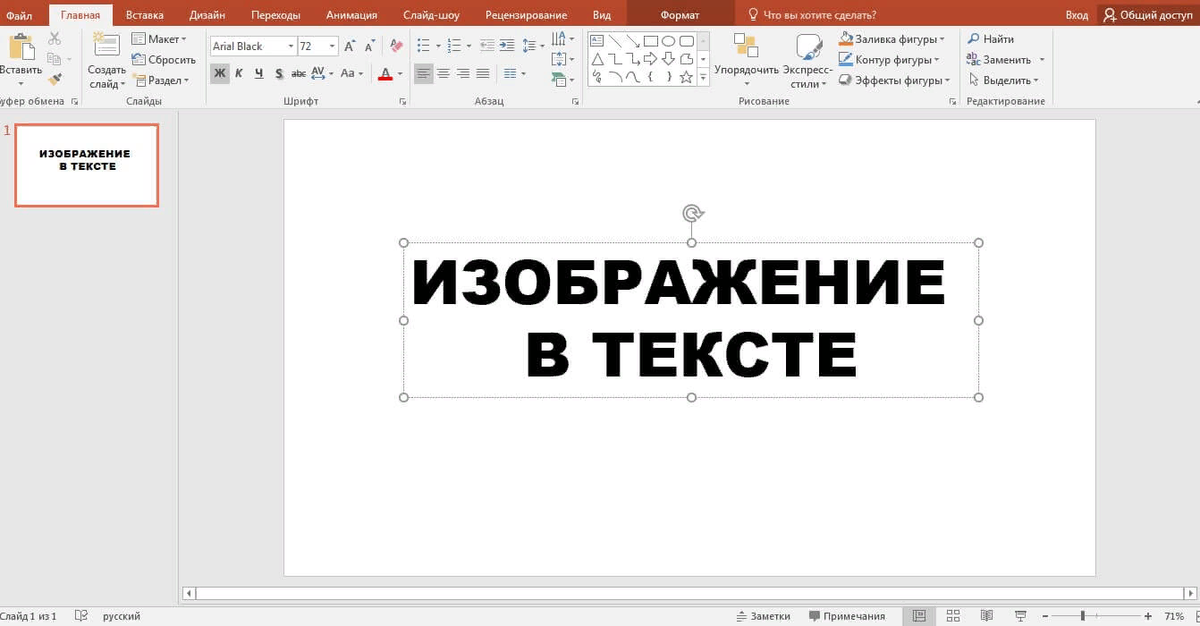Image resolution: width=1200 pixels, height=626 pixels.
Task: Switch to reading view icon
Action: pos(986,616)
